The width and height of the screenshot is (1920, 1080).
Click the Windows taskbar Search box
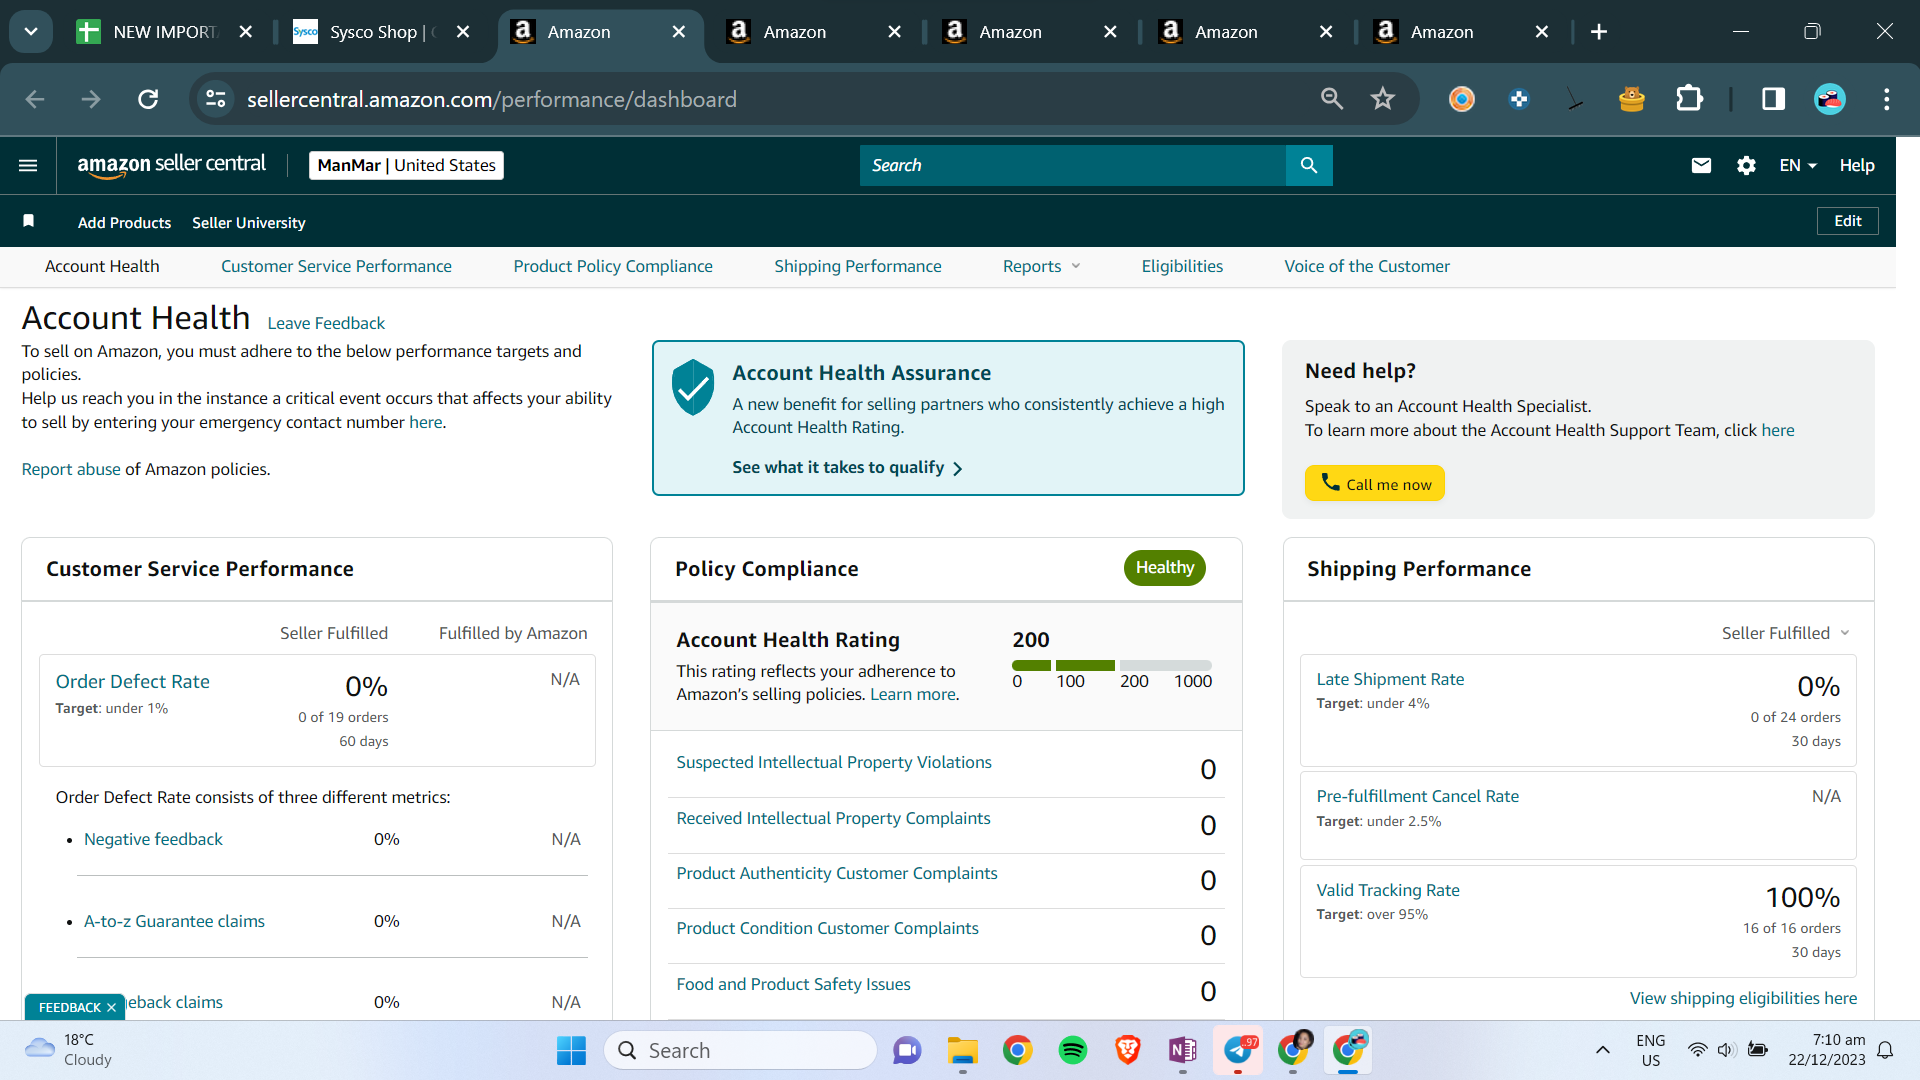pyautogui.click(x=741, y=1050)
